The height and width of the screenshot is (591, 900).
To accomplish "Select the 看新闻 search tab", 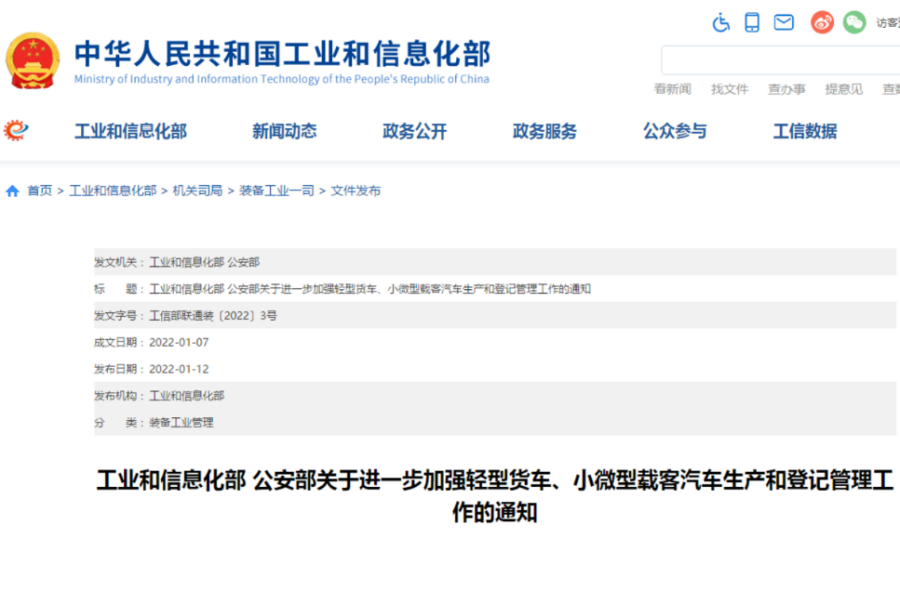I will [x=673, y=89].
